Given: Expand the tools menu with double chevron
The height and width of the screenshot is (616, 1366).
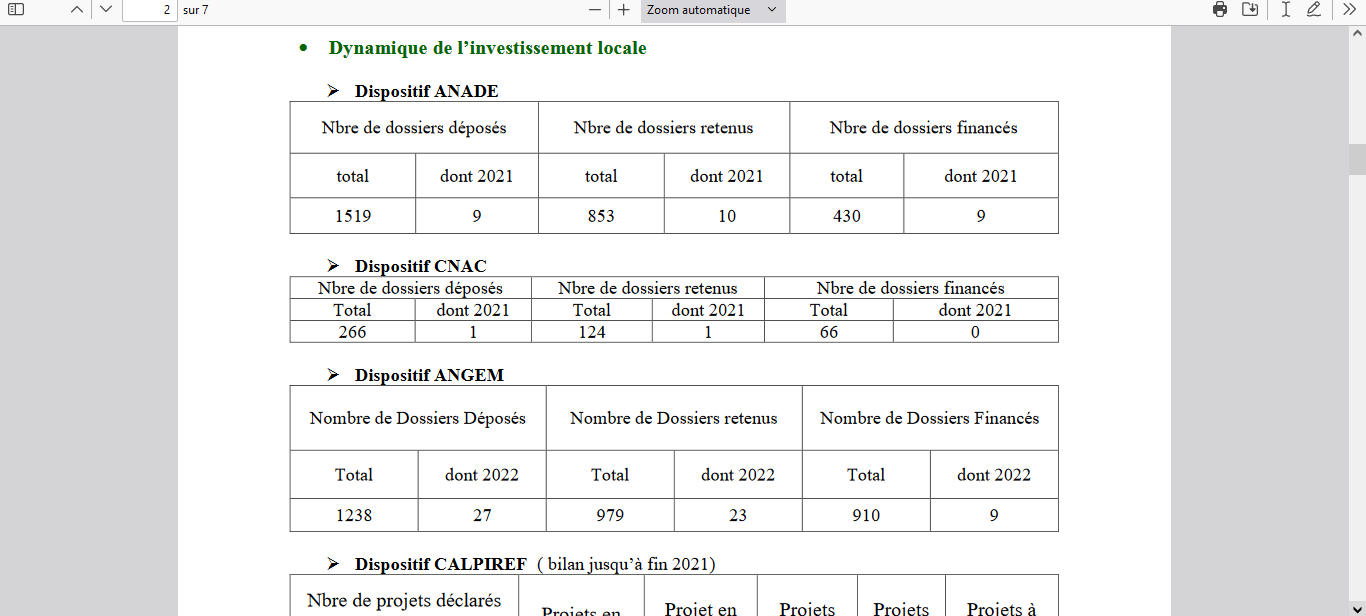Looking at the screenshot, I should [1348, 10].
